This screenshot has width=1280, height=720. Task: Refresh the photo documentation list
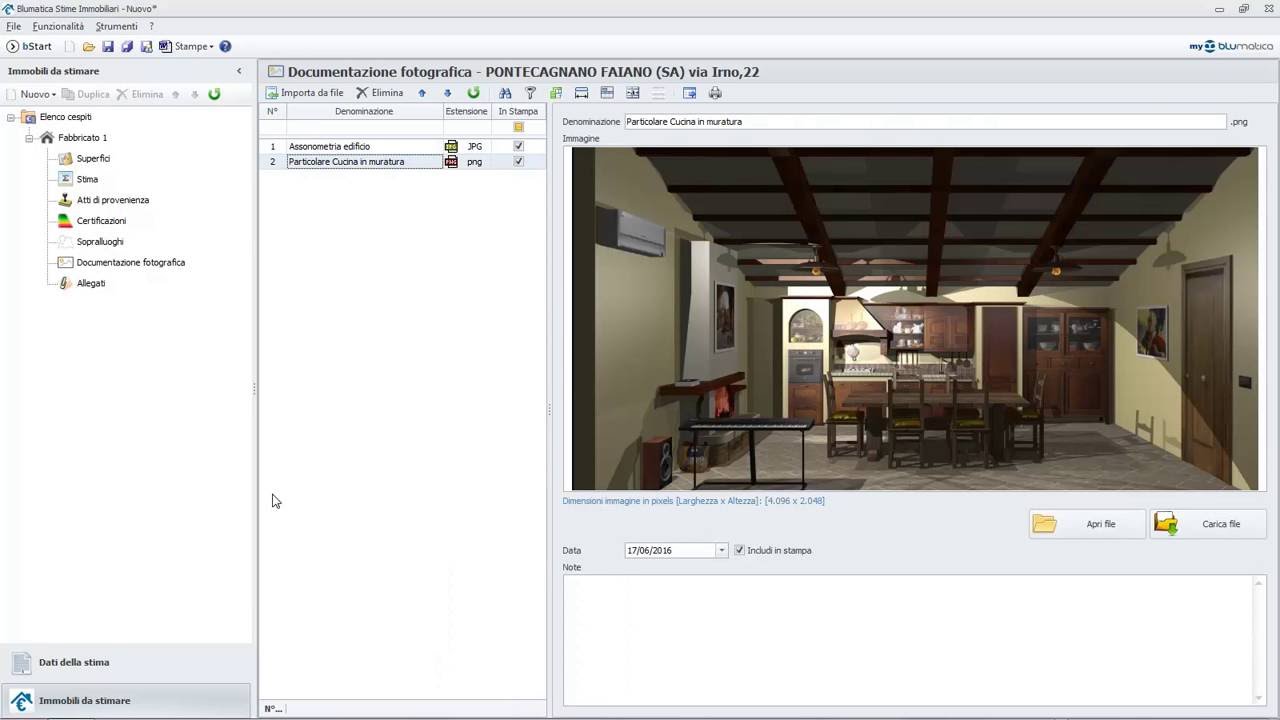[474, 93]
